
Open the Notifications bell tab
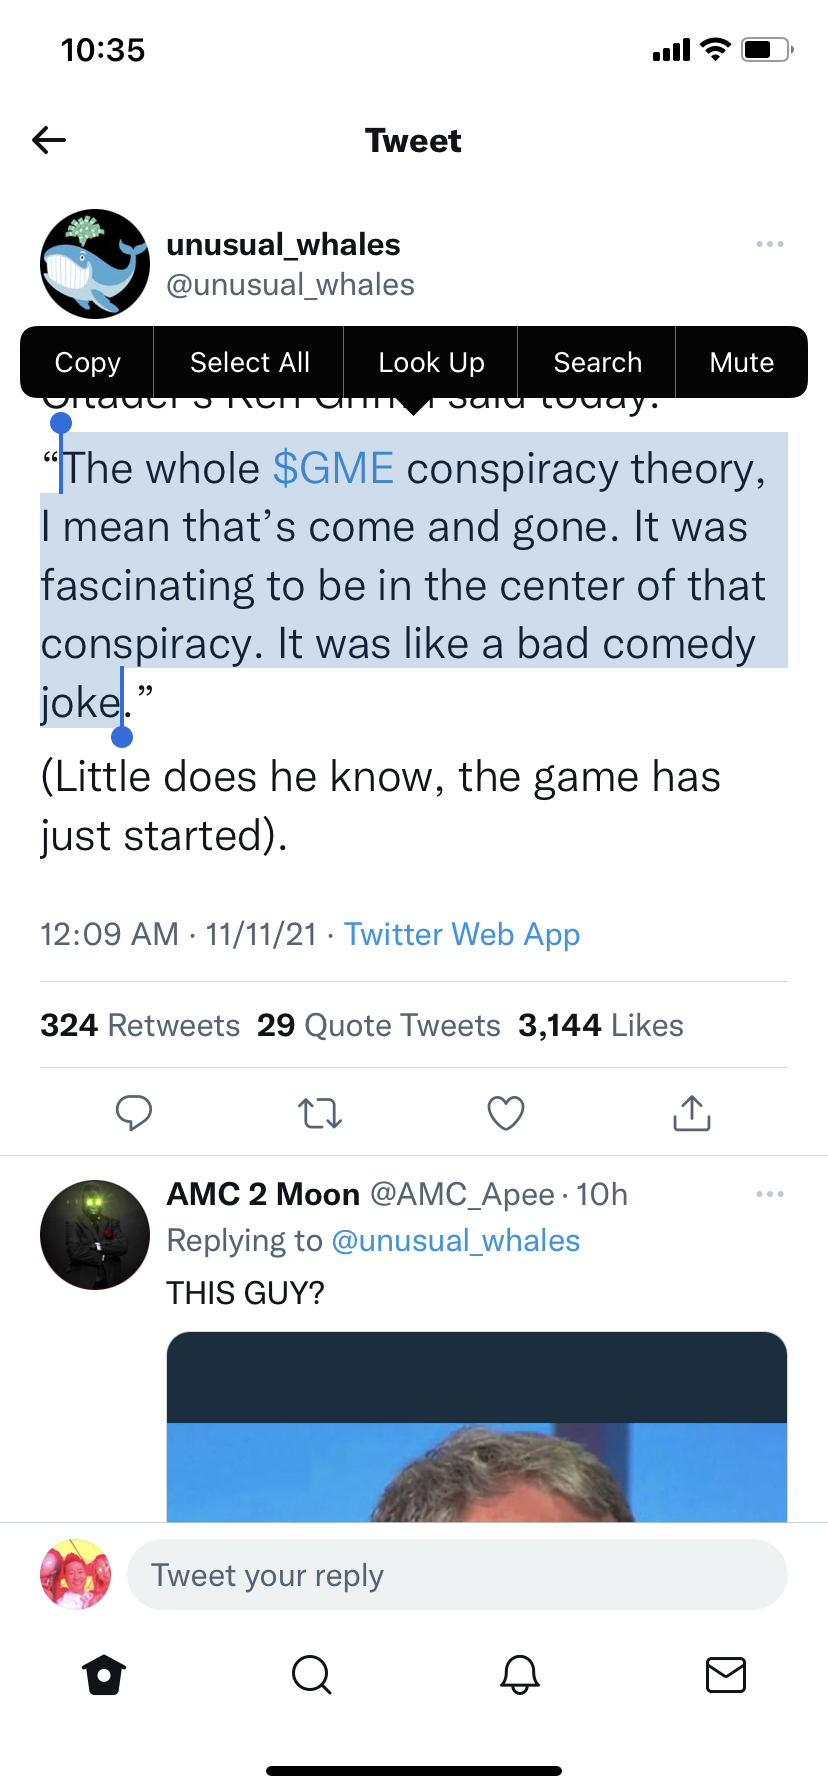520,1674
